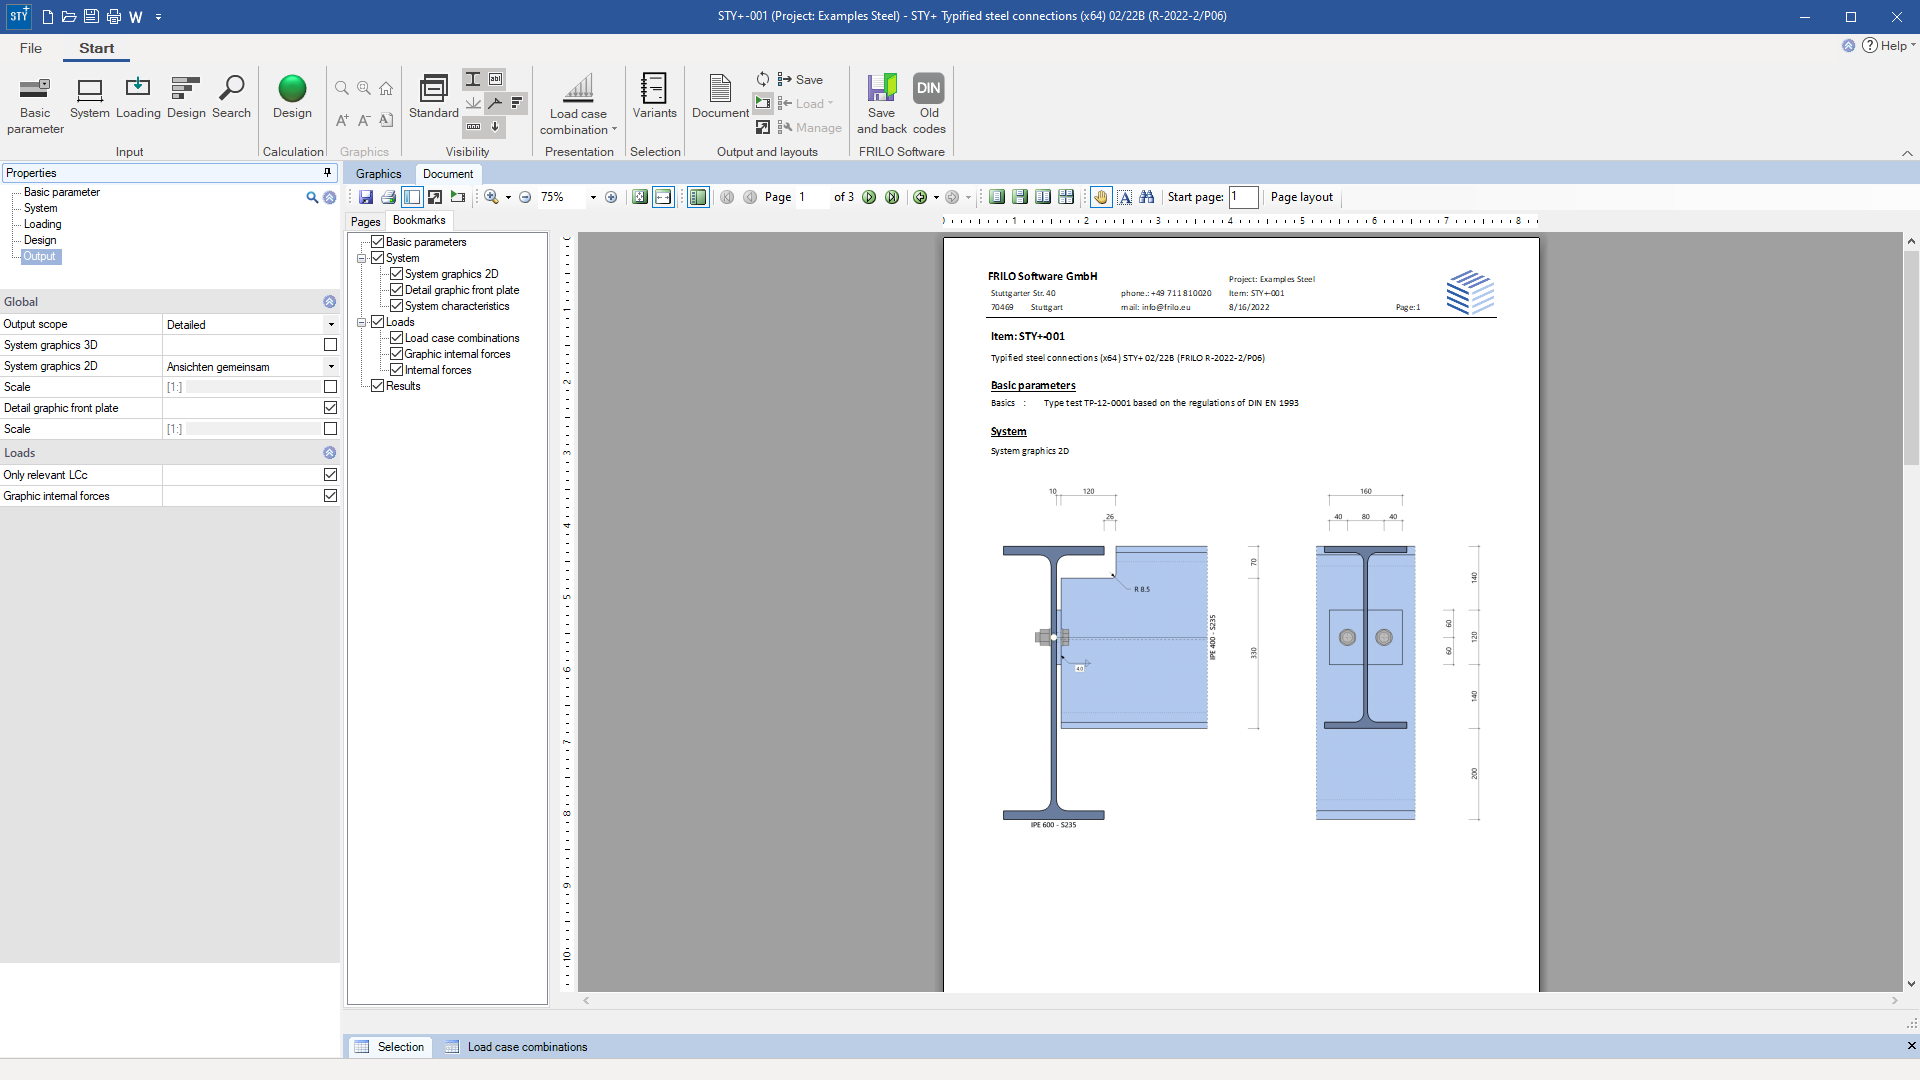The height and width of the screenshot is (1080, 1920).
Task: Uncheck System characteristics bookmark
Action: (396, 306)
